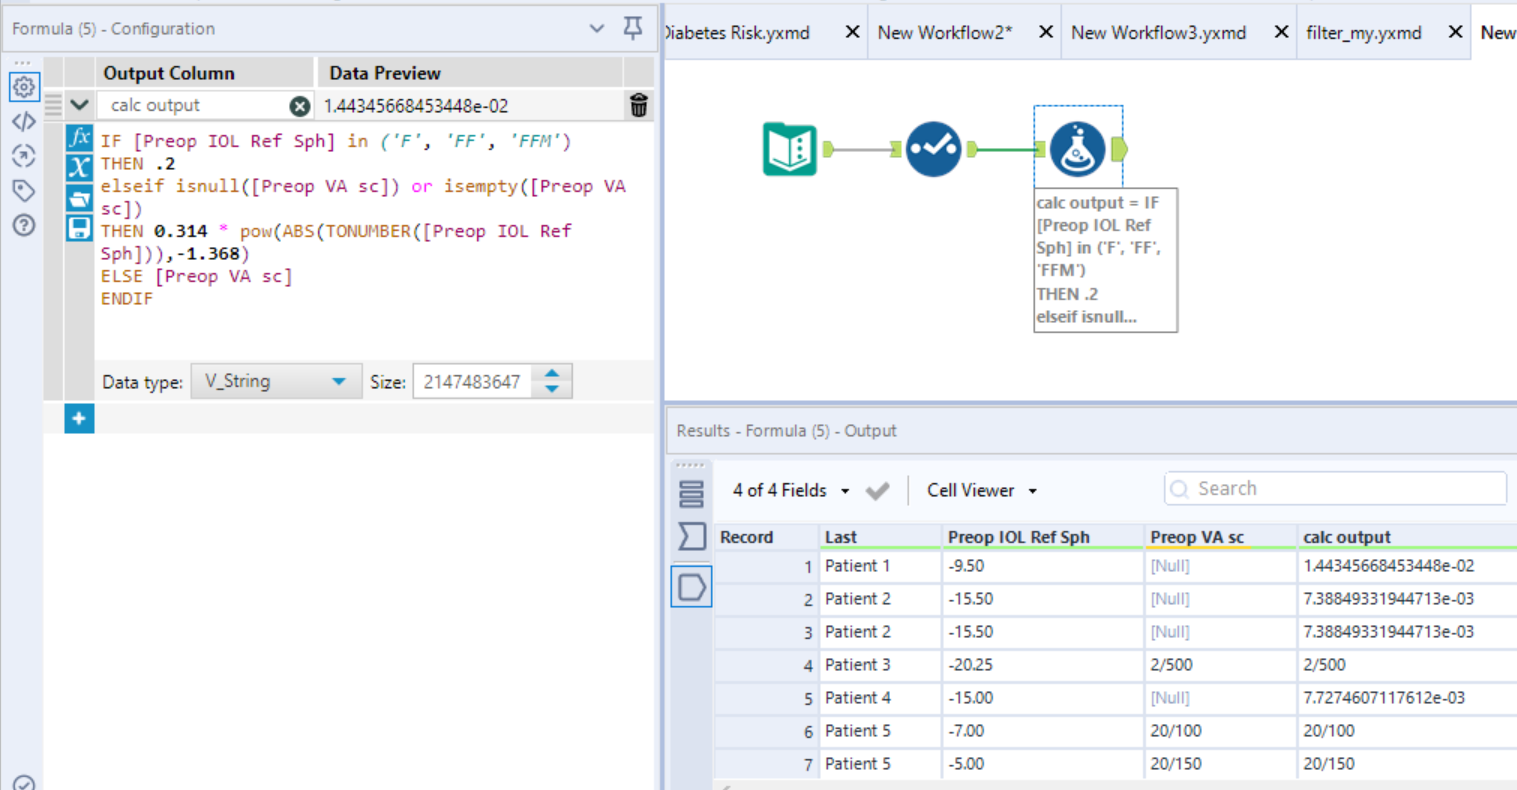1517x790 pixels.
Task: Pin the Formula Configuration panel
Action: (x=633, y=29)
